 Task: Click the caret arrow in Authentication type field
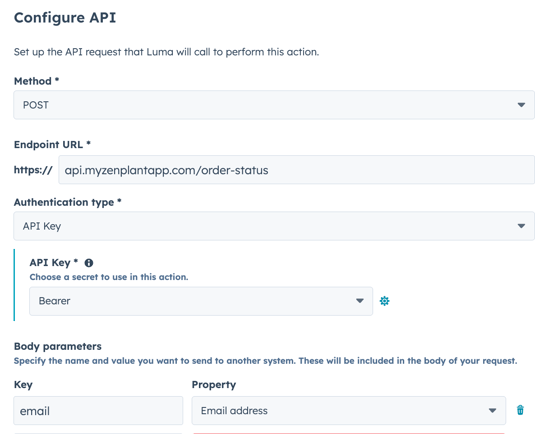[x=521, y=226]
